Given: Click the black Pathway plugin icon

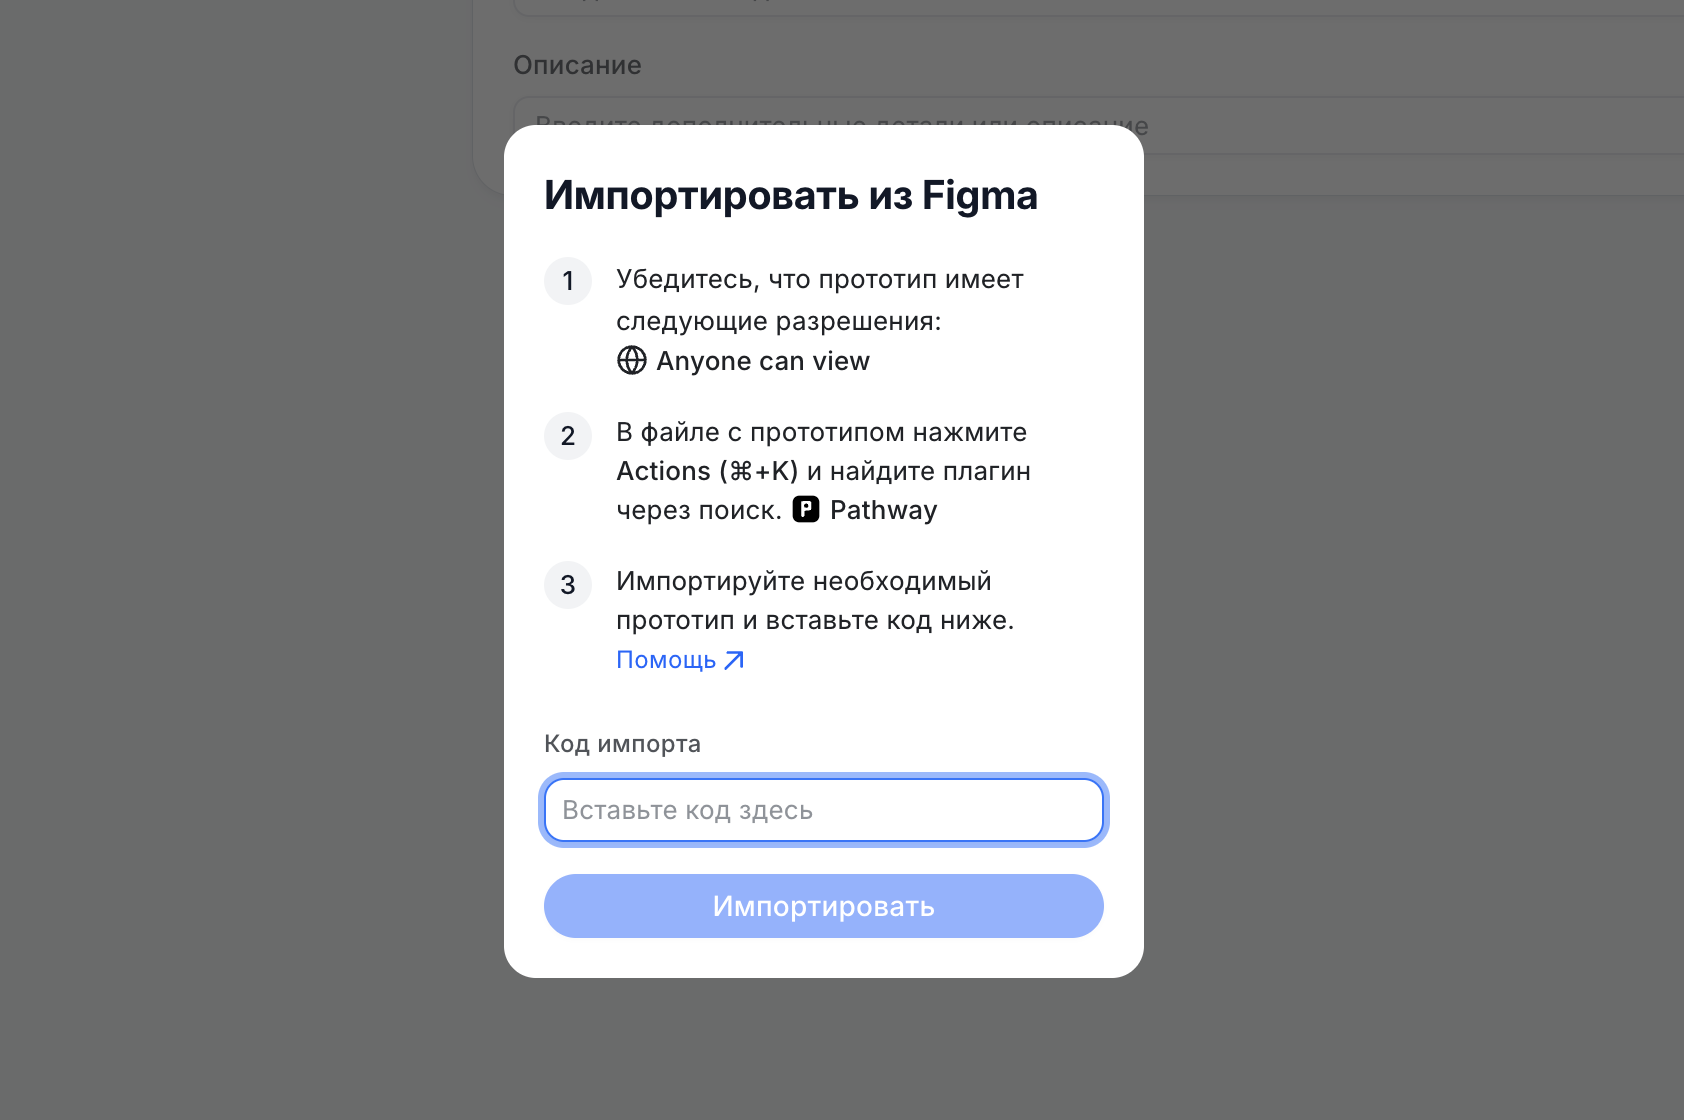Looking at the screenshot, I should click(x=806, y=510).
